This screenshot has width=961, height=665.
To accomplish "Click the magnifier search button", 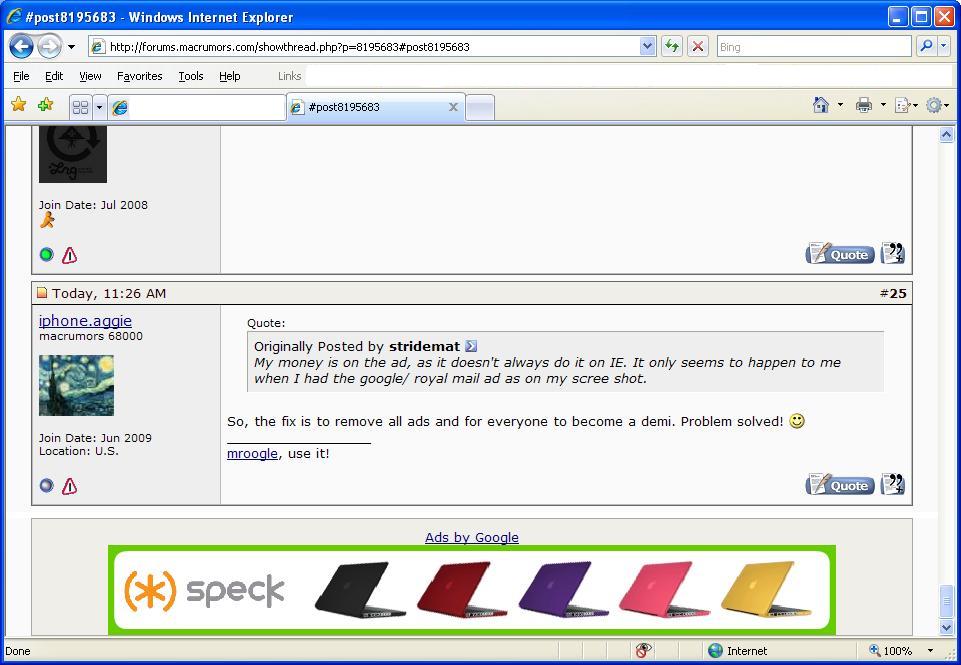I will pyautogui.click(x=926, y=47).
